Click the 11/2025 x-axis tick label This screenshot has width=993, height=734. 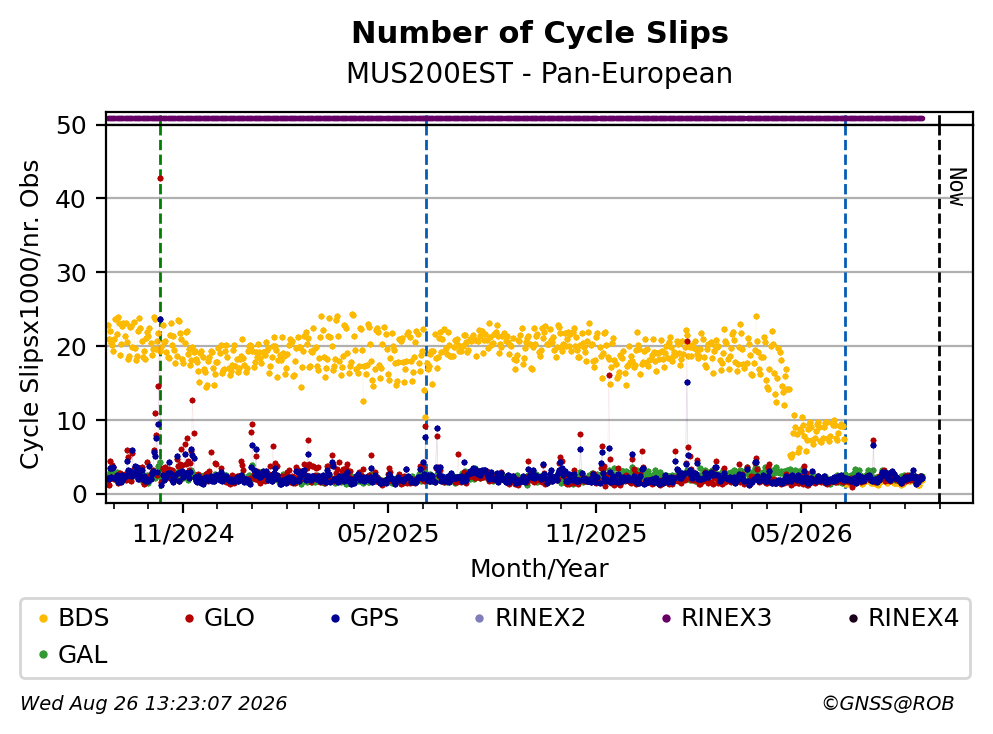coord(596,534)
